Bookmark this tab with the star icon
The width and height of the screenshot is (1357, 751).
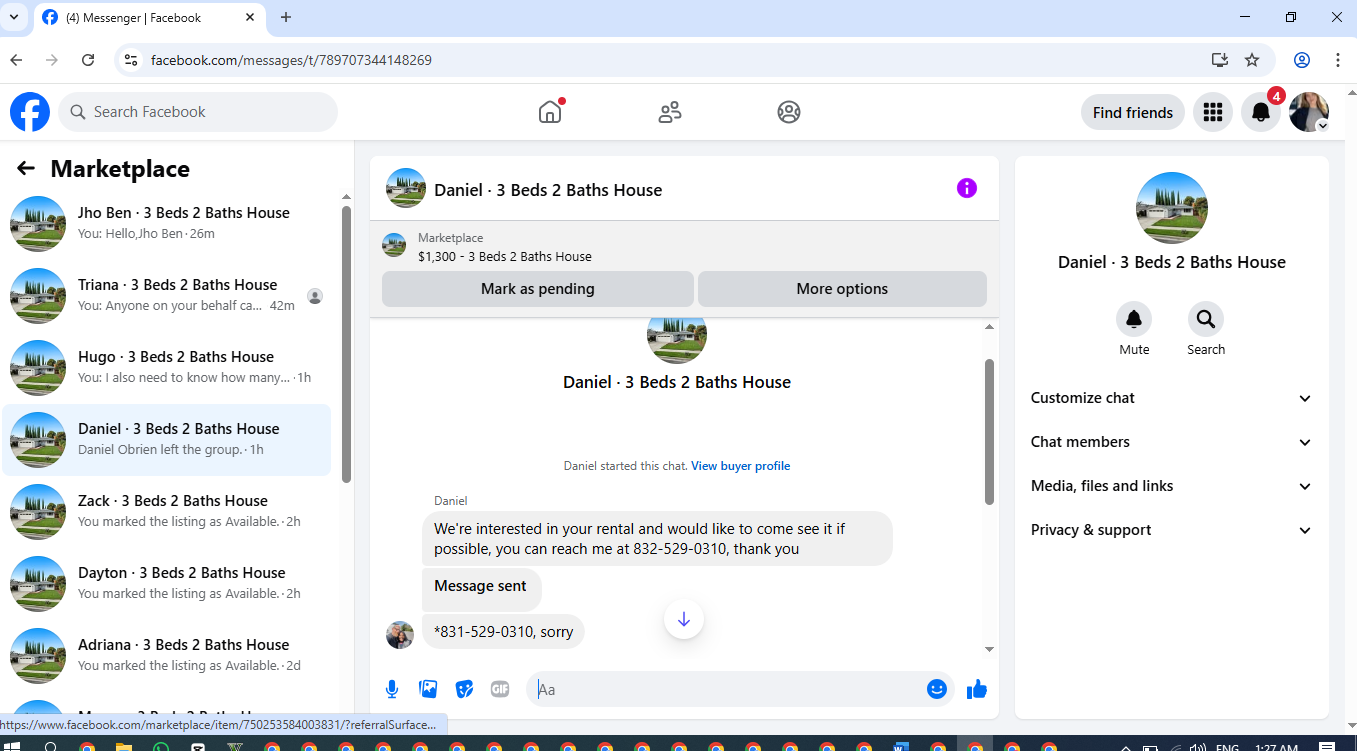click(1252, 60)
